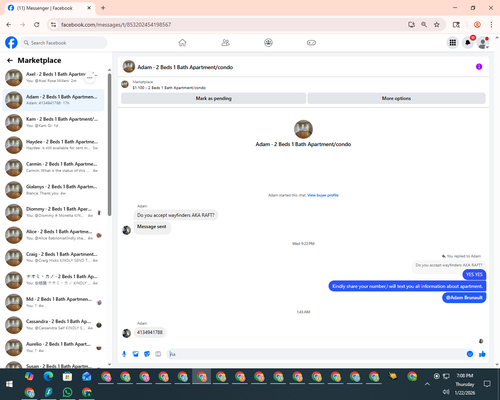Click the voice clip microphone icon
This screenshot has height=400, width=500.
click(124, 354)
